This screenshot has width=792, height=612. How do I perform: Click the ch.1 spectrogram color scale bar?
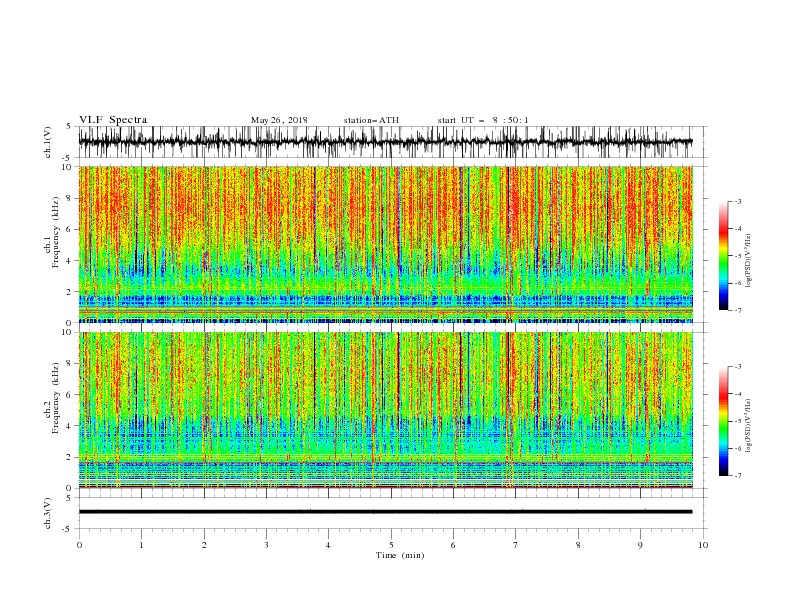[723, 256]
